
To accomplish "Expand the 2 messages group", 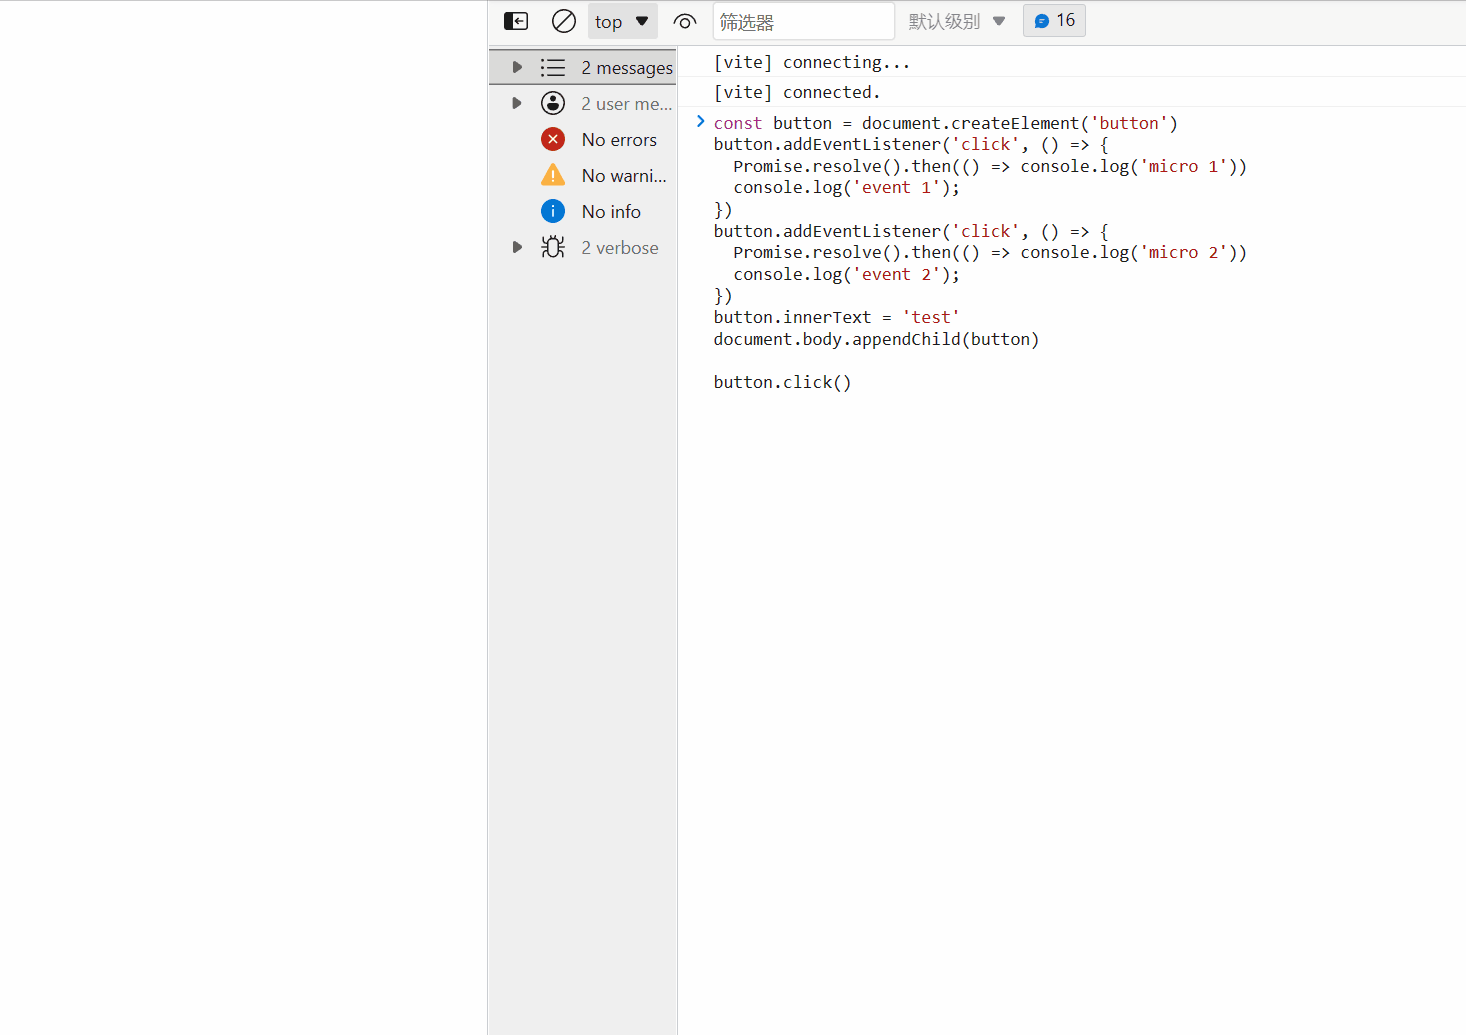I will click(x=517, y=67).
